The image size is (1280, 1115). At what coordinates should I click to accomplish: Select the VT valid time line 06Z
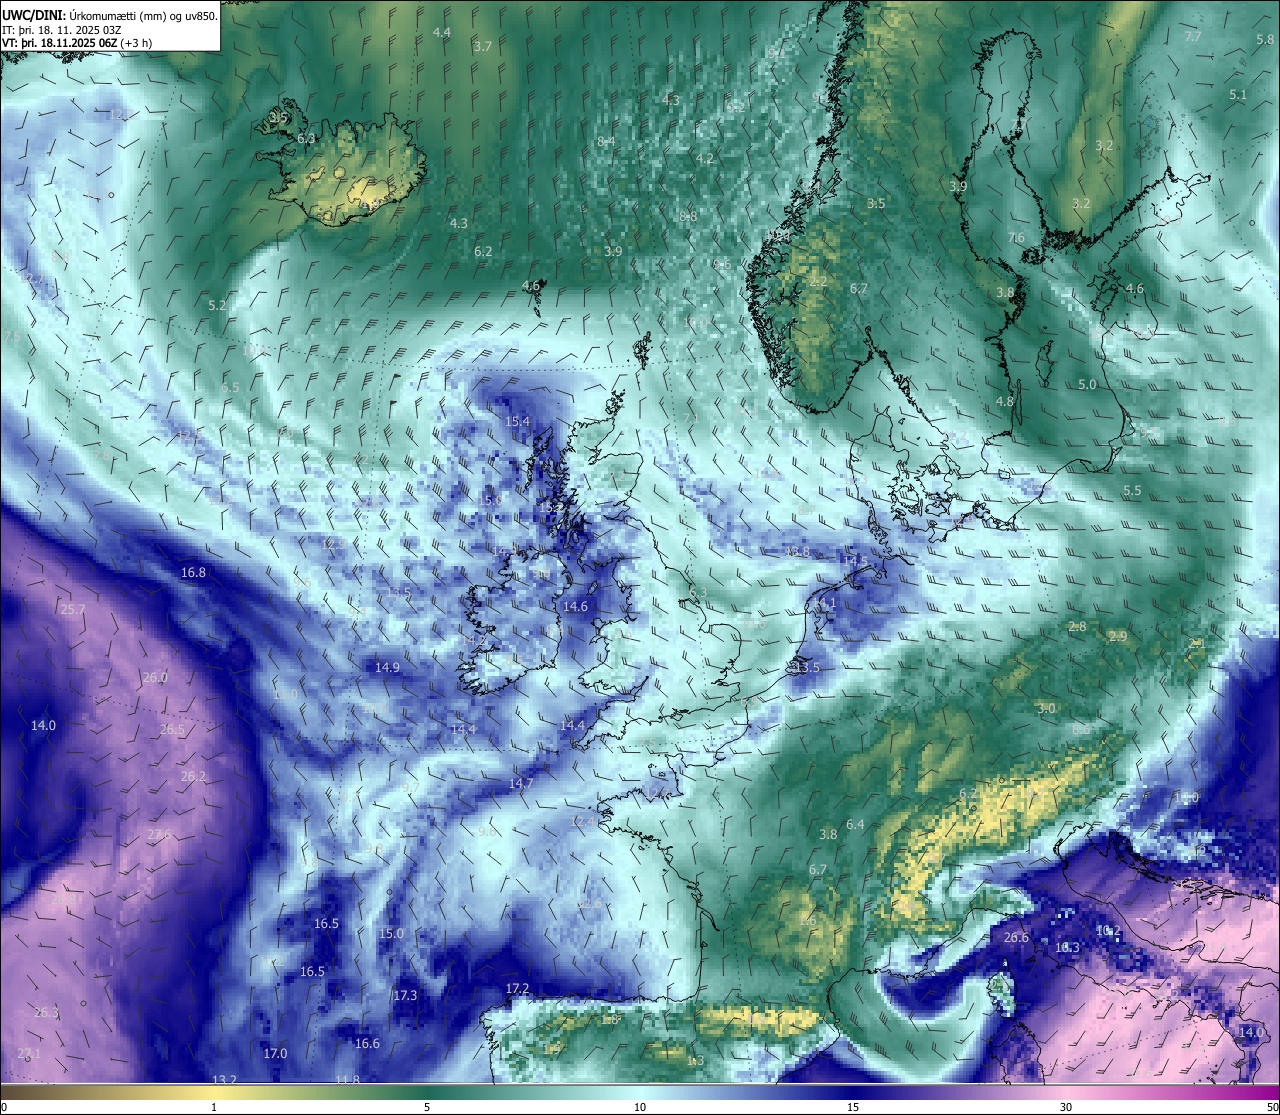(x=77, y=43)
